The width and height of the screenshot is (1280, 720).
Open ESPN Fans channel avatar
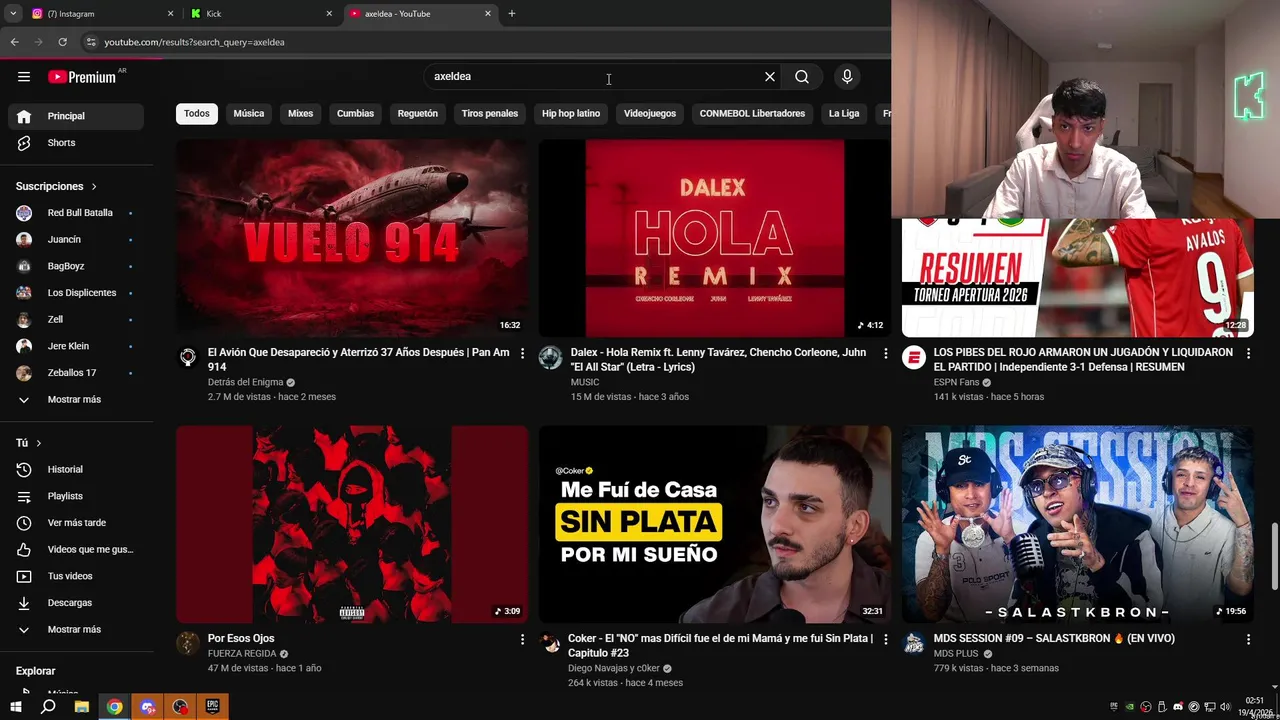pyautogui.click(x=914, y=358)
